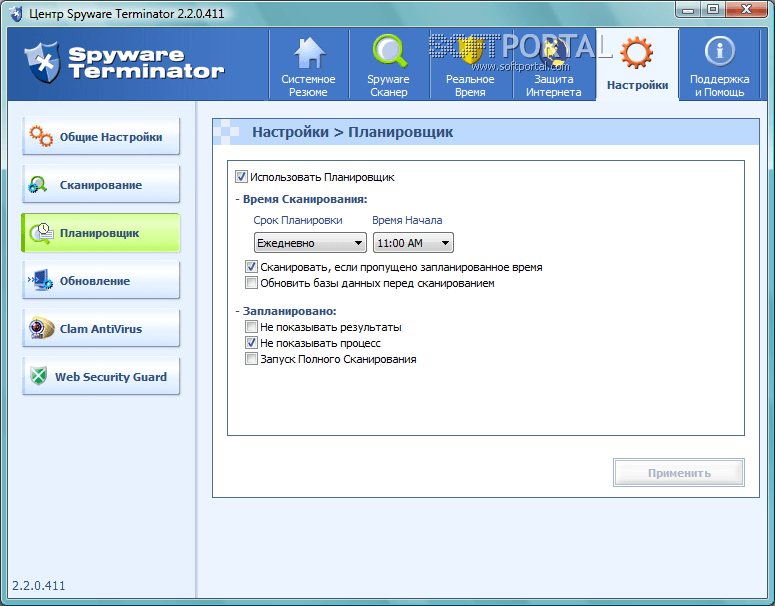775x606 pixels.
Task: Click the Spyware Сканер magnifier icon
Action: pyautogui.click(x=389, y=51)
